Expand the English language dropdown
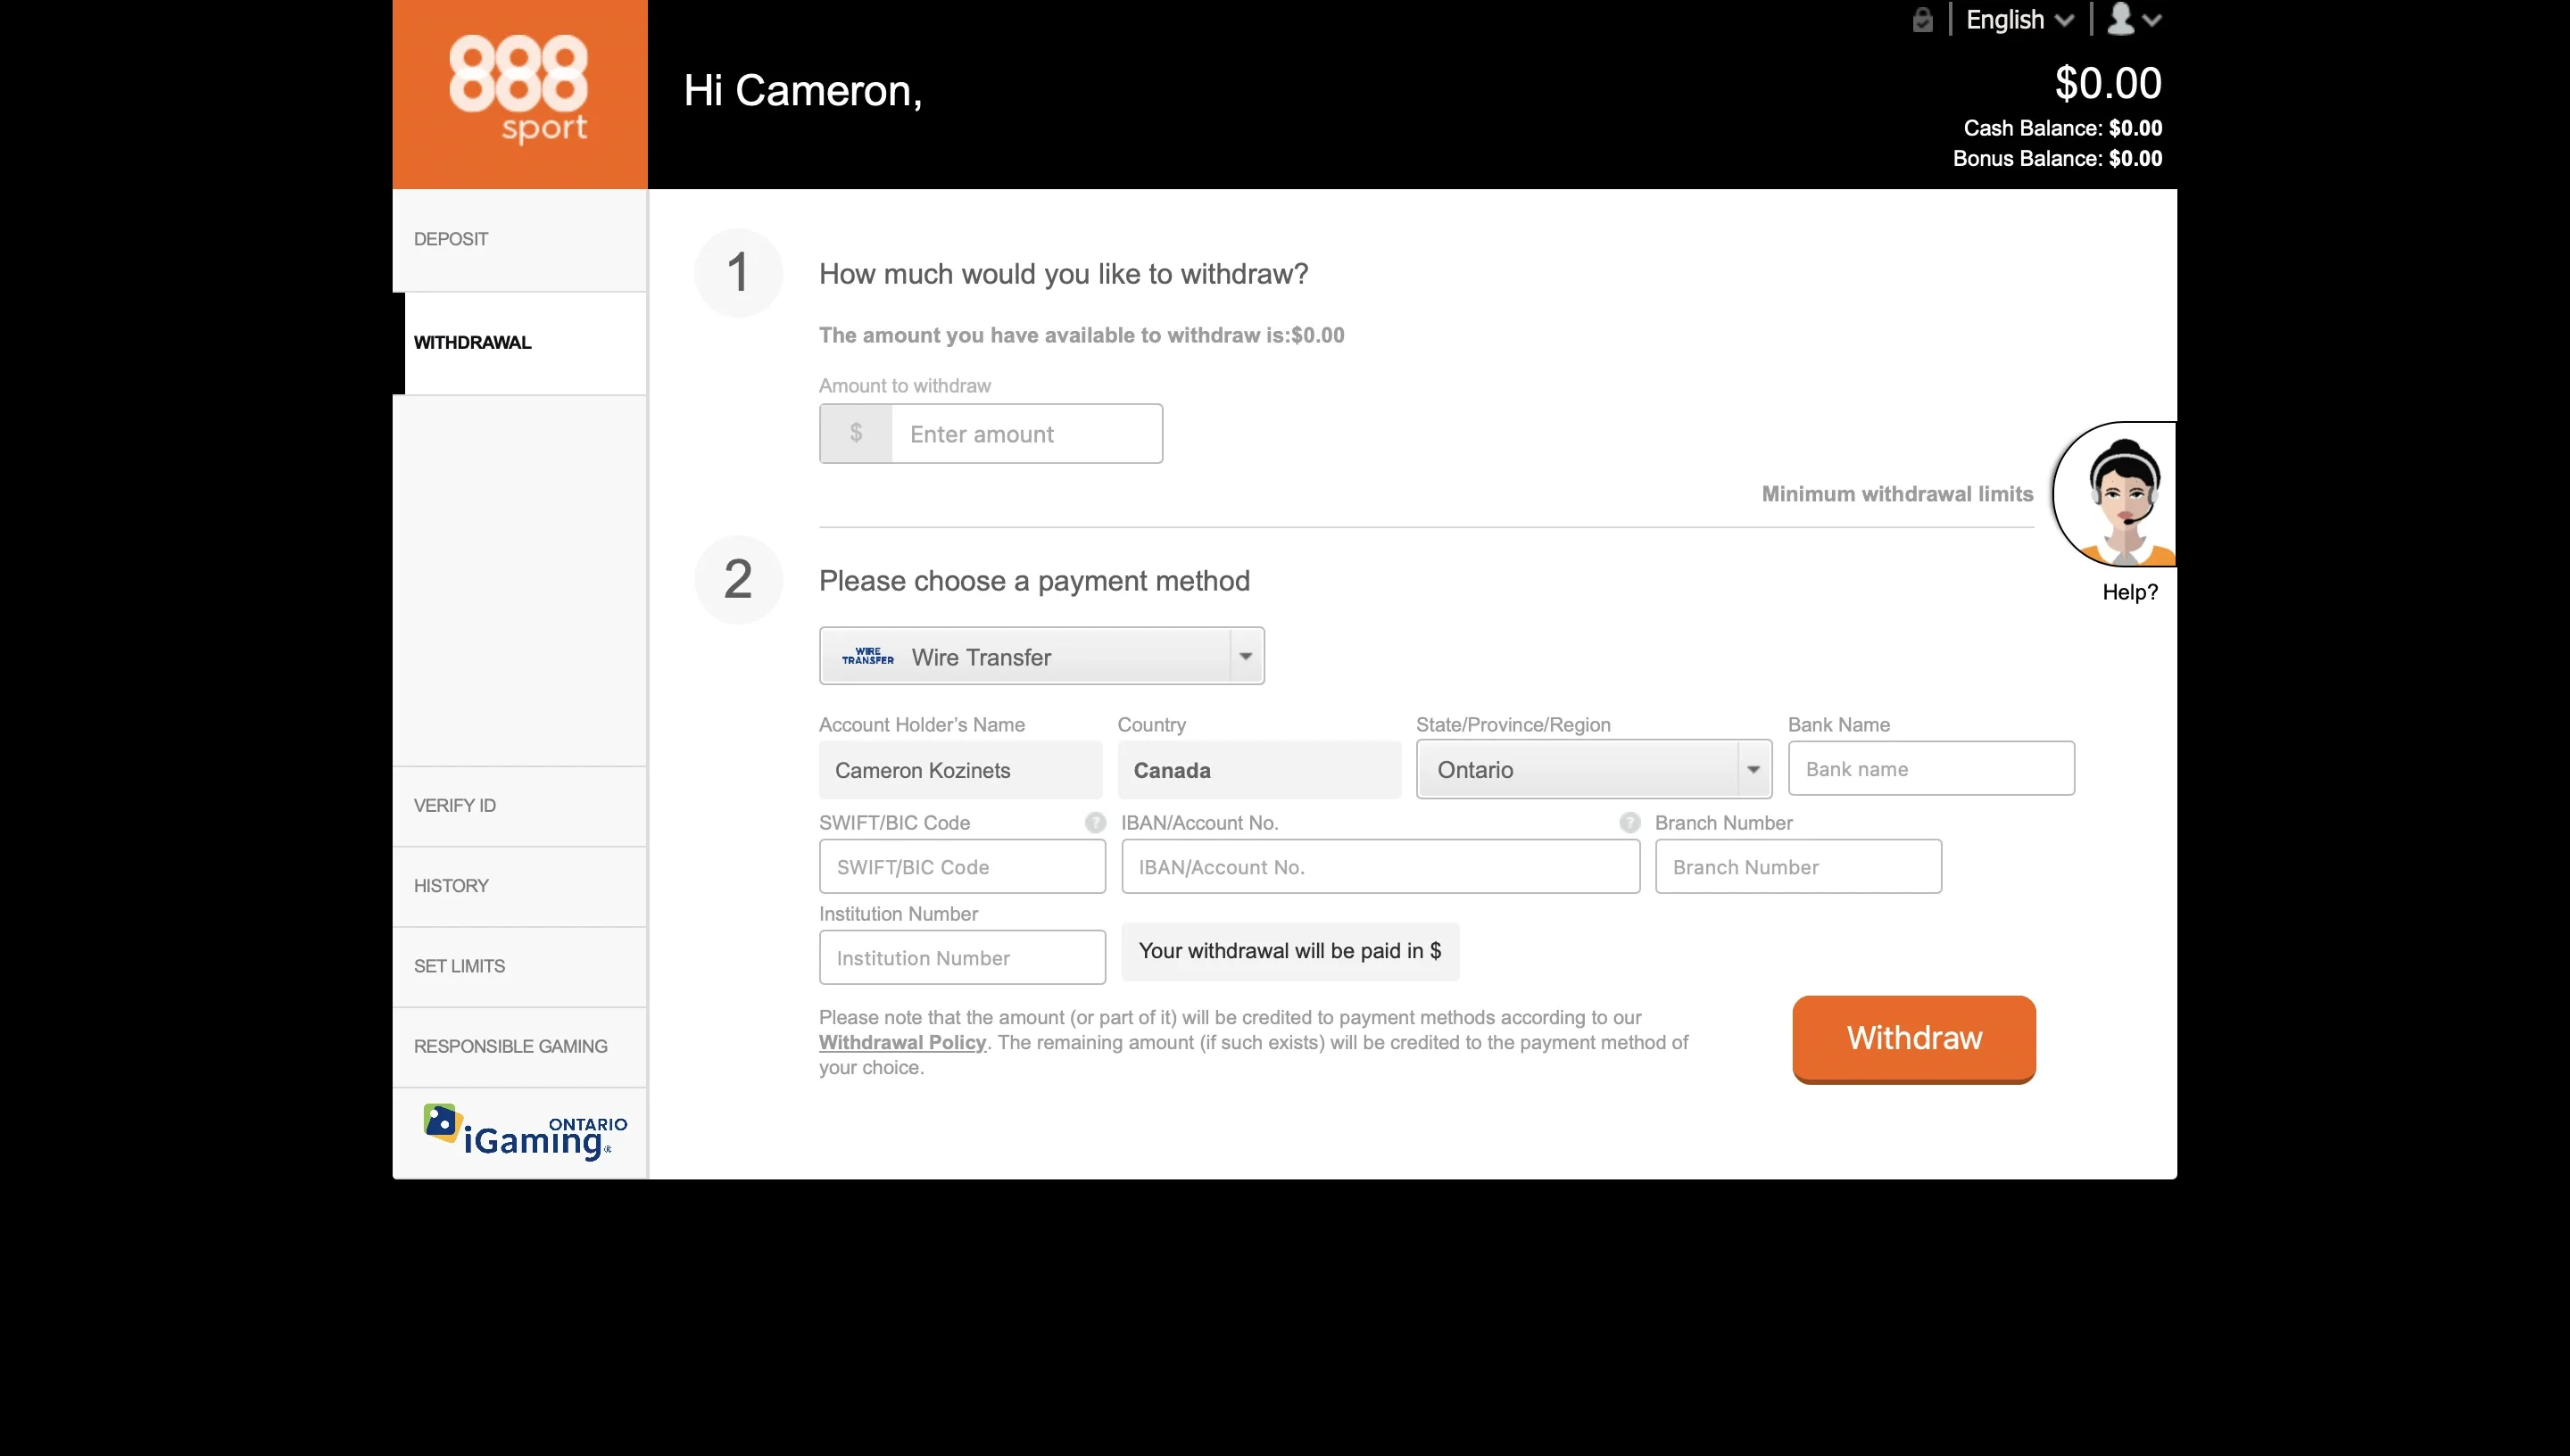The image size is (2570, 1456). 2019,20
